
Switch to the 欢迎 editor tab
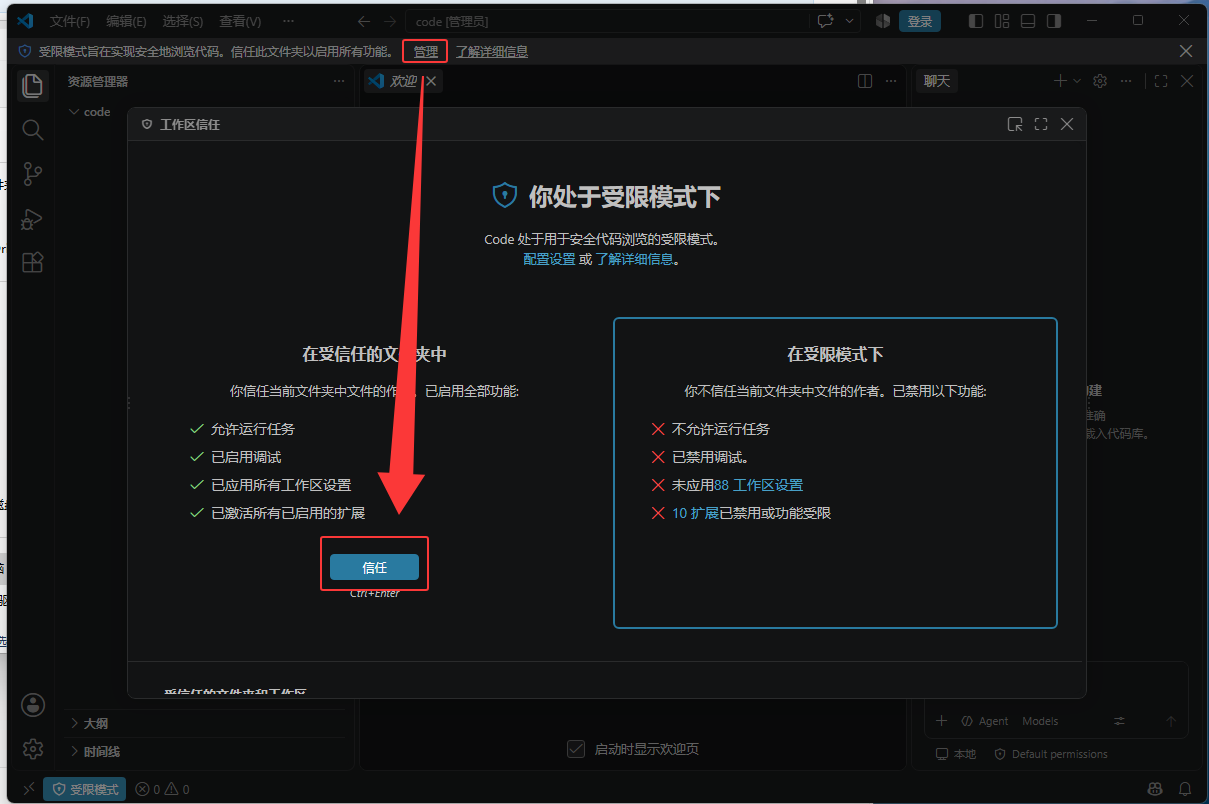coord(403,81)
